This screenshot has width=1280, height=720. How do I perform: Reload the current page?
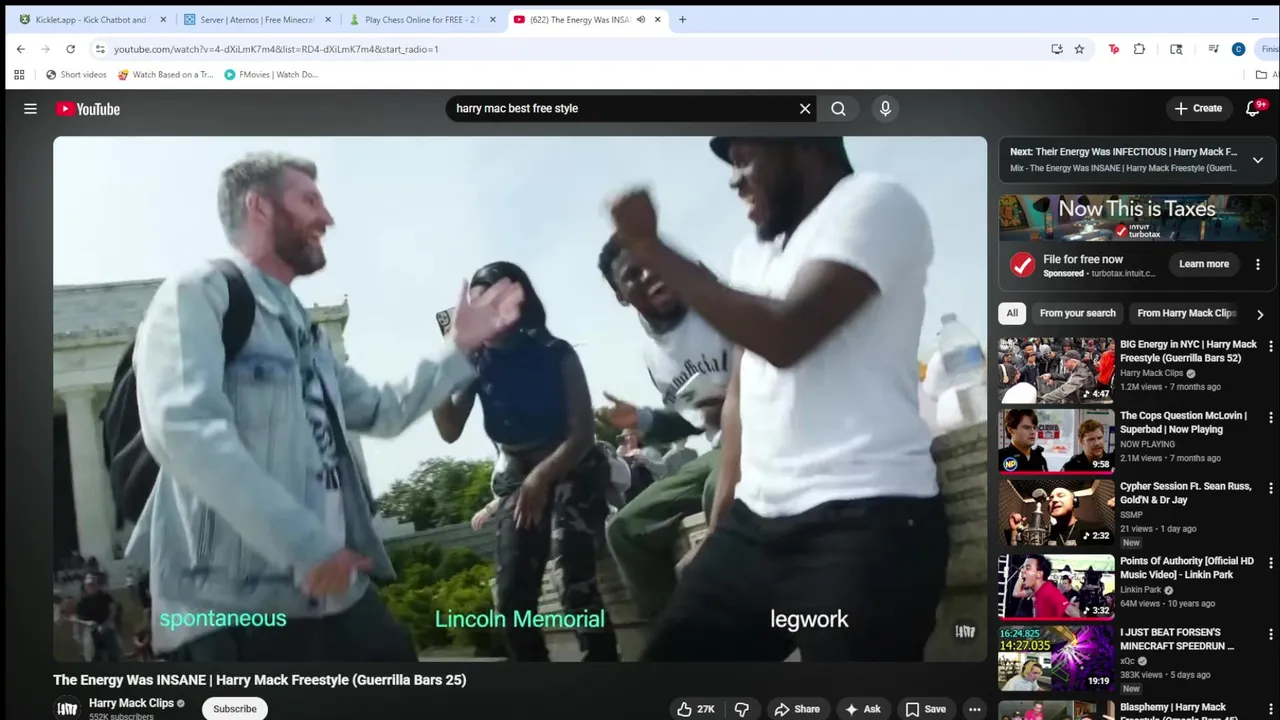70,49
